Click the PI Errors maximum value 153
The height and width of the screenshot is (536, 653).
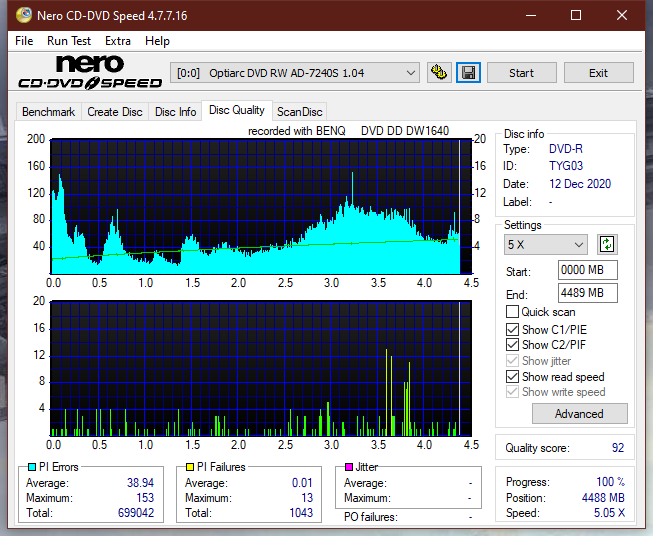coord(145,498)
